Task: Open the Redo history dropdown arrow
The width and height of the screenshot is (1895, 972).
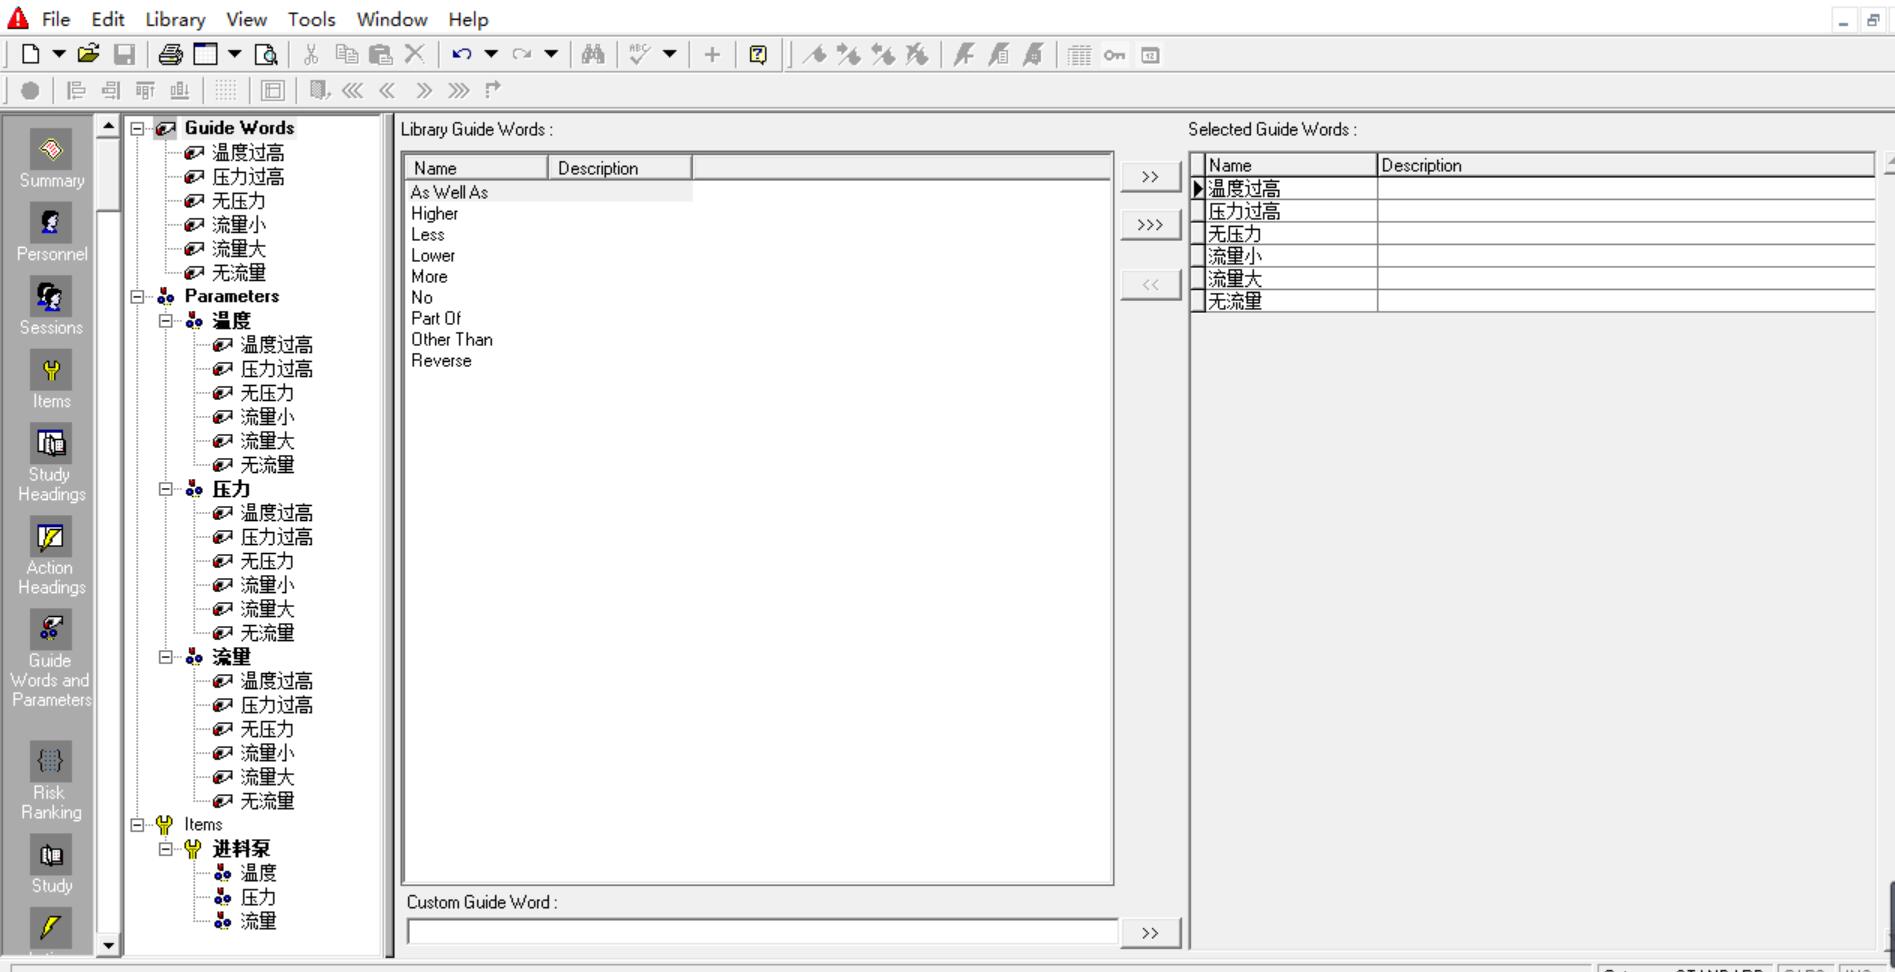Action: [x=551, y=55]
